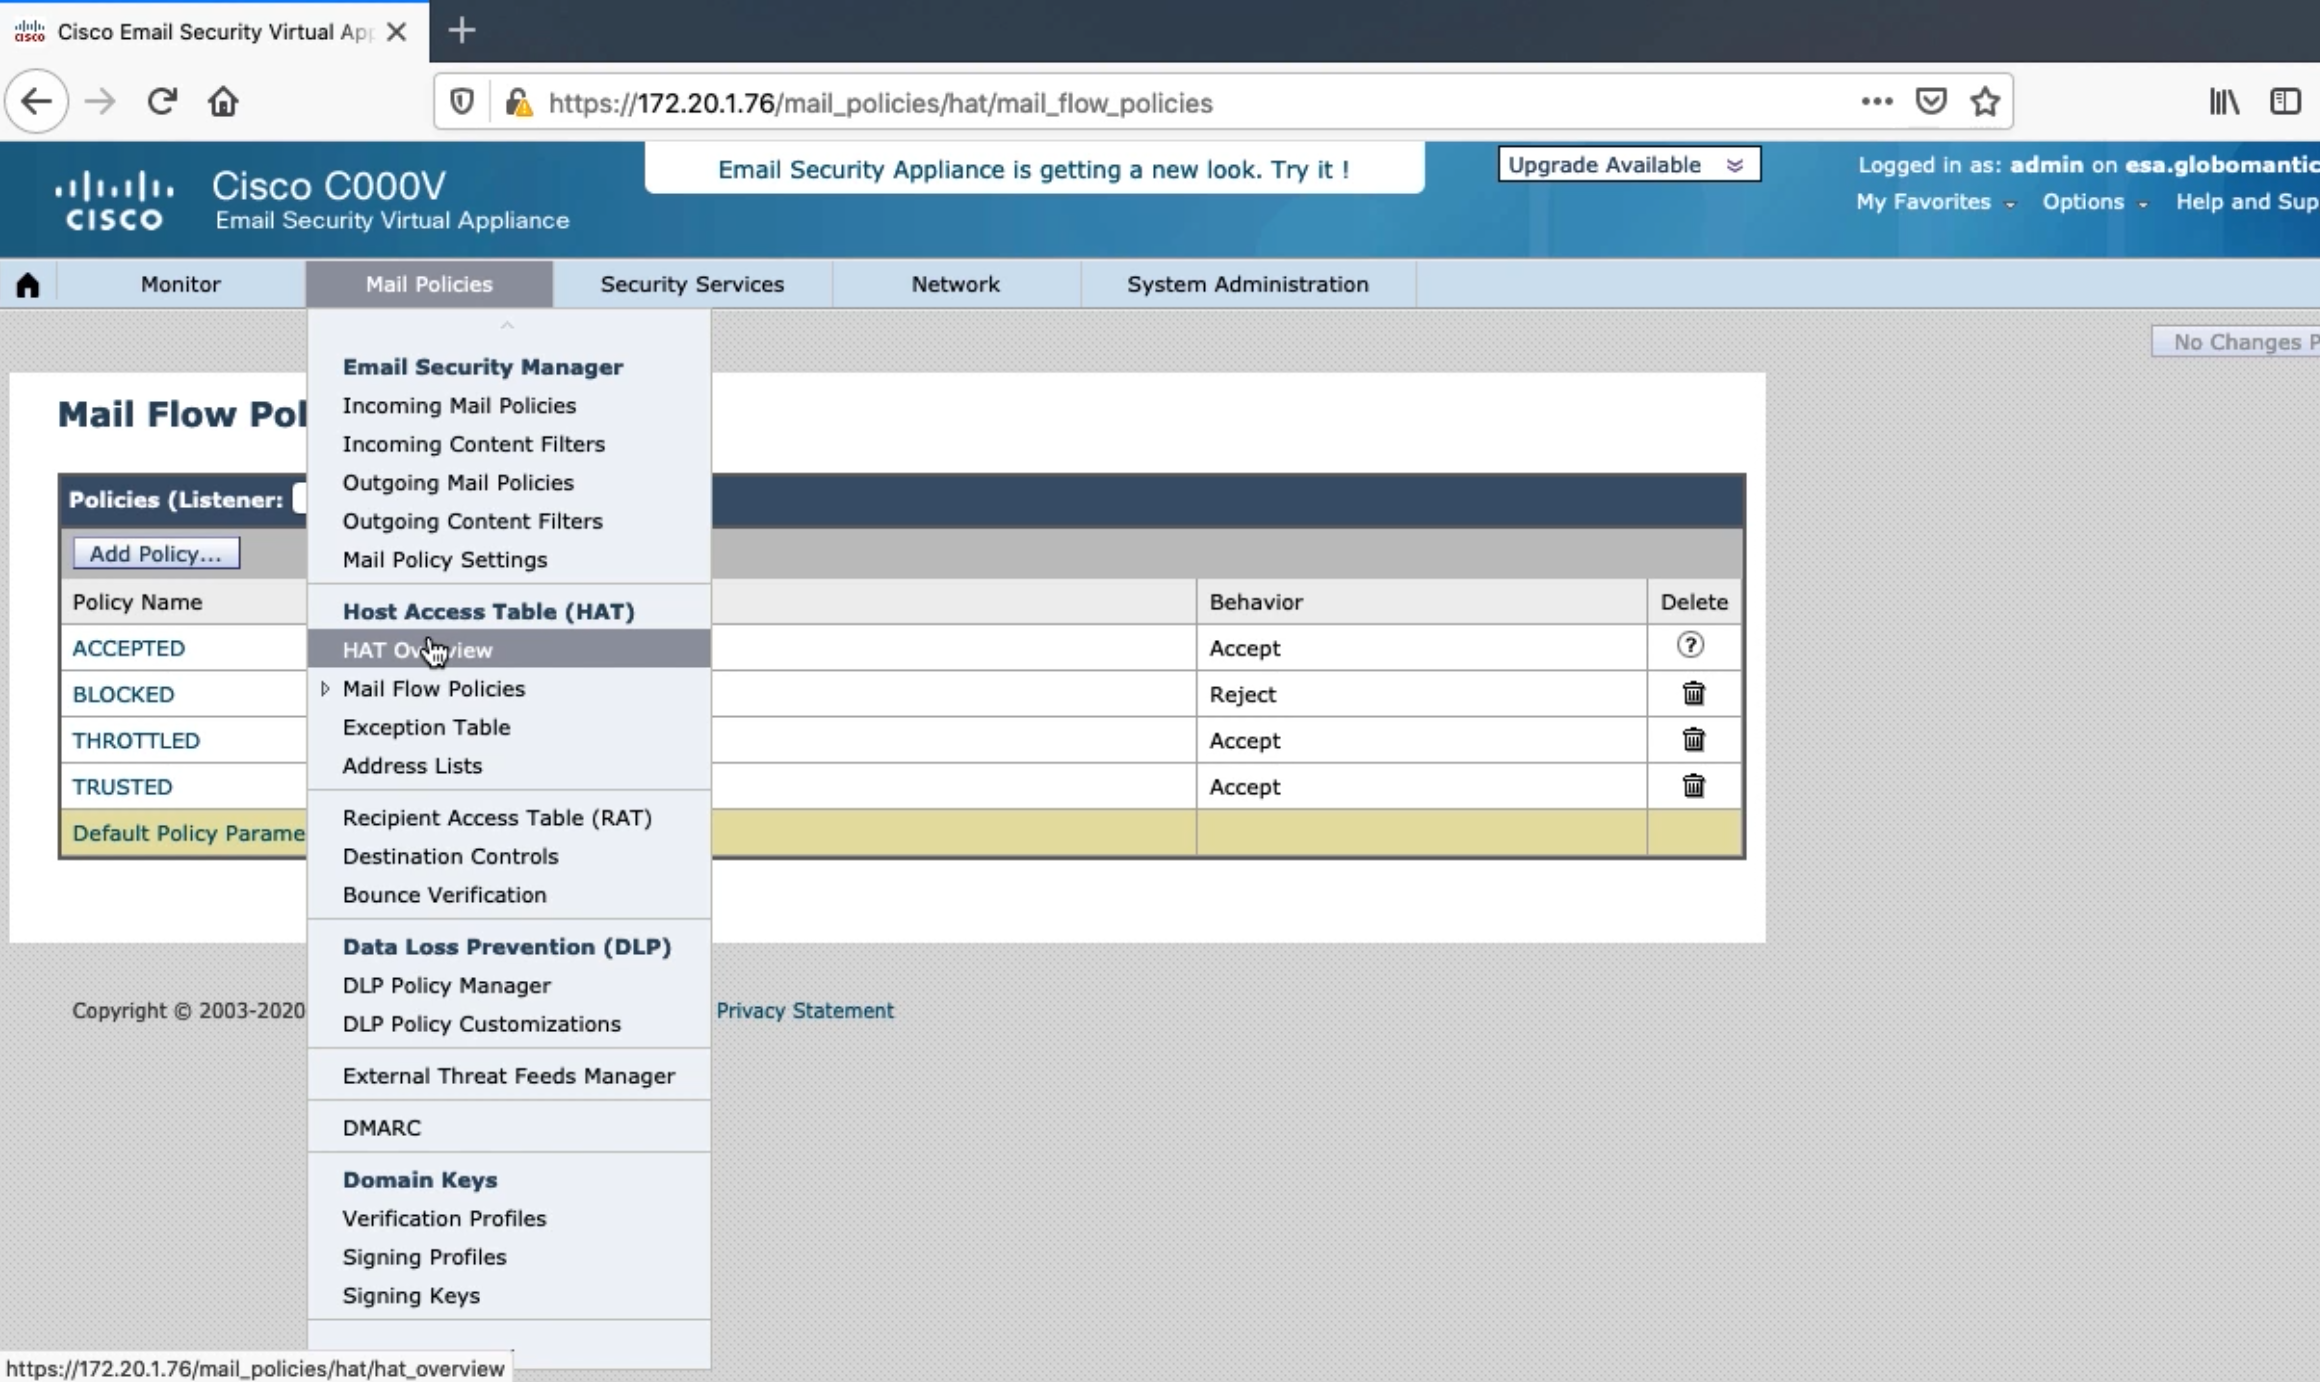
Task: Open External Threat Feeds Manager
Action: pyautogui.click(x=508, y=1076)
